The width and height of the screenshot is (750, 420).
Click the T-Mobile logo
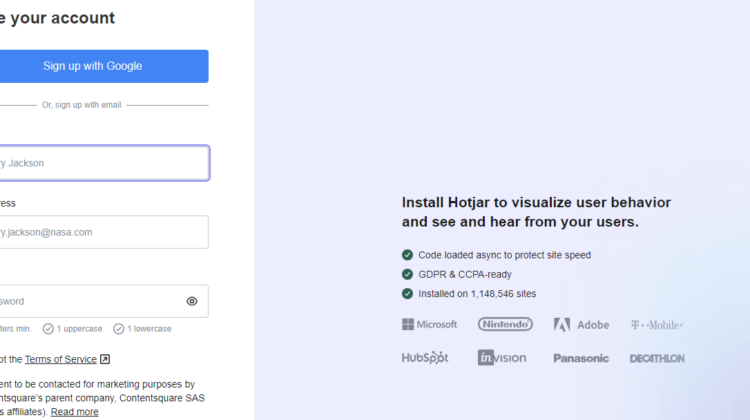point(657,325)
